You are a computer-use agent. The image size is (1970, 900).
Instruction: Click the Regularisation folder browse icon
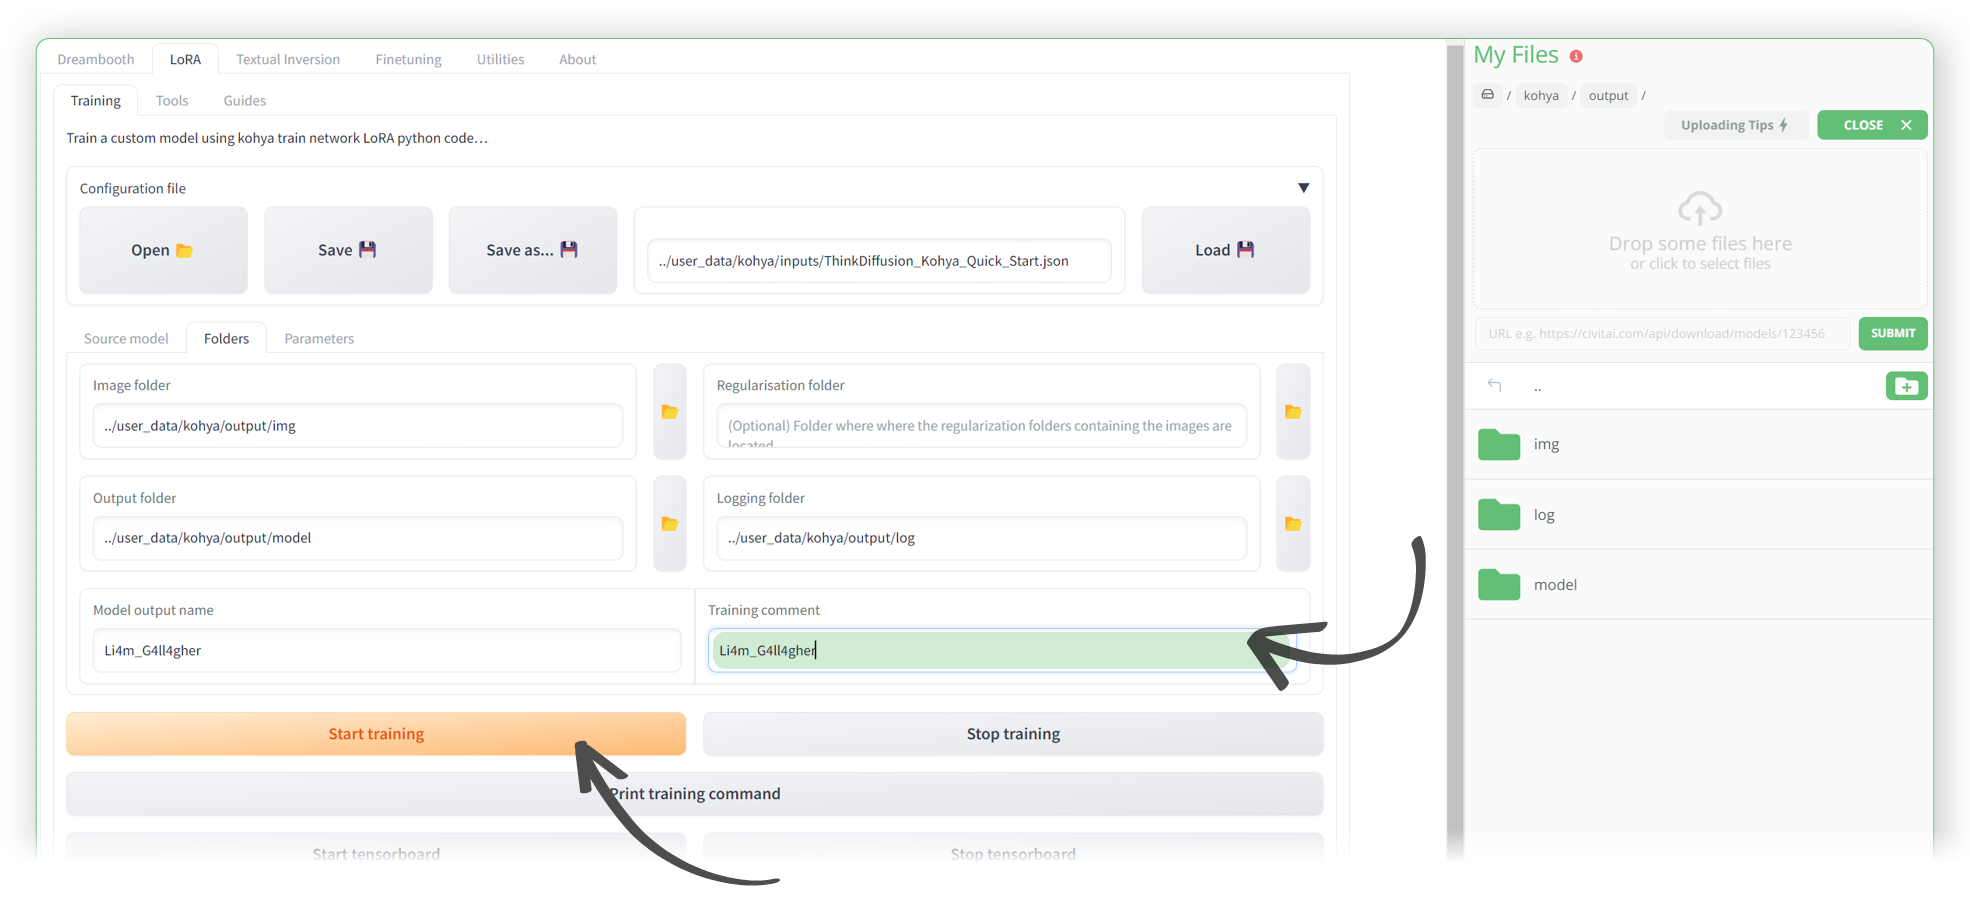pos(1293,412)
